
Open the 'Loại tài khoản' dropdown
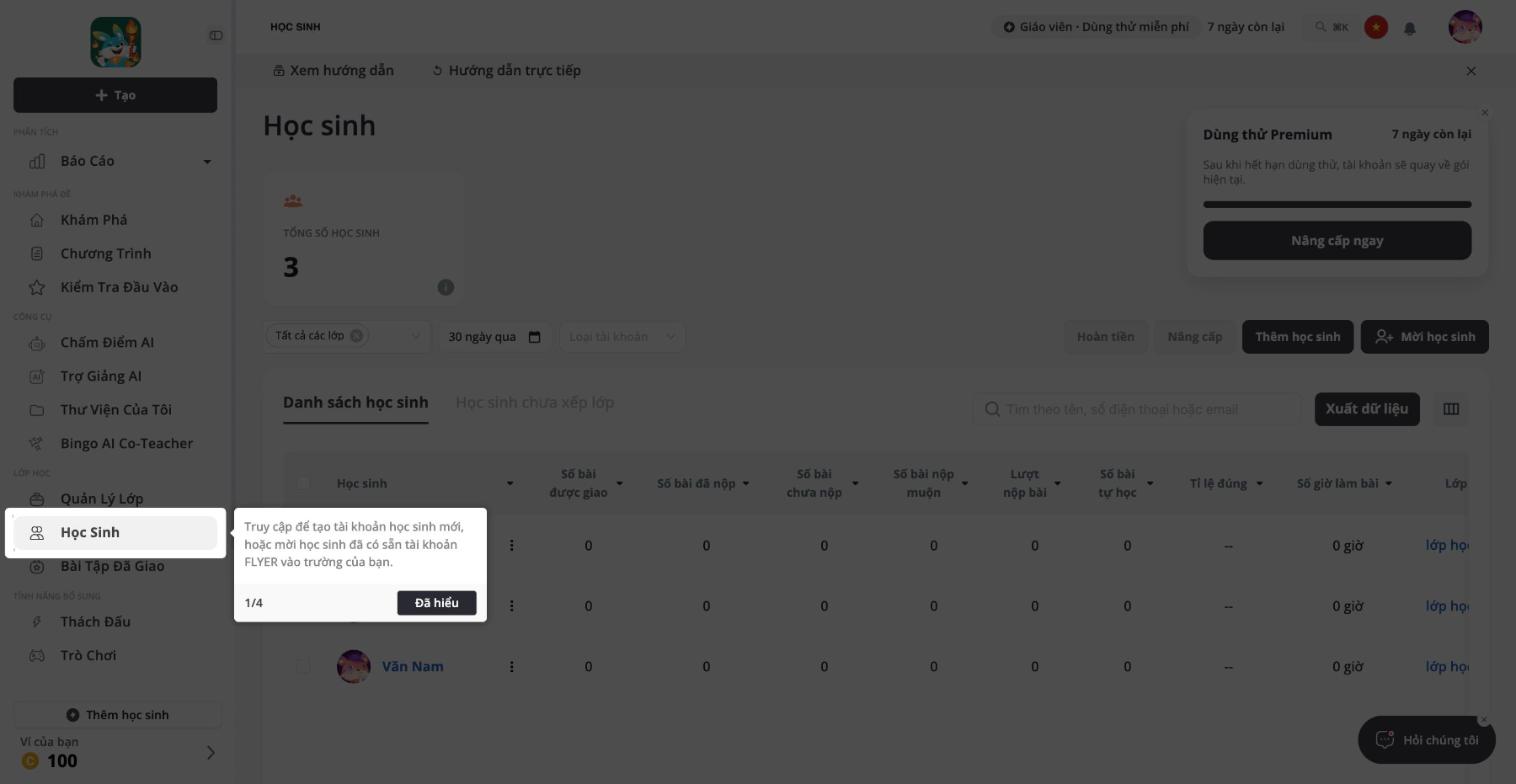[x=623, y=337]
